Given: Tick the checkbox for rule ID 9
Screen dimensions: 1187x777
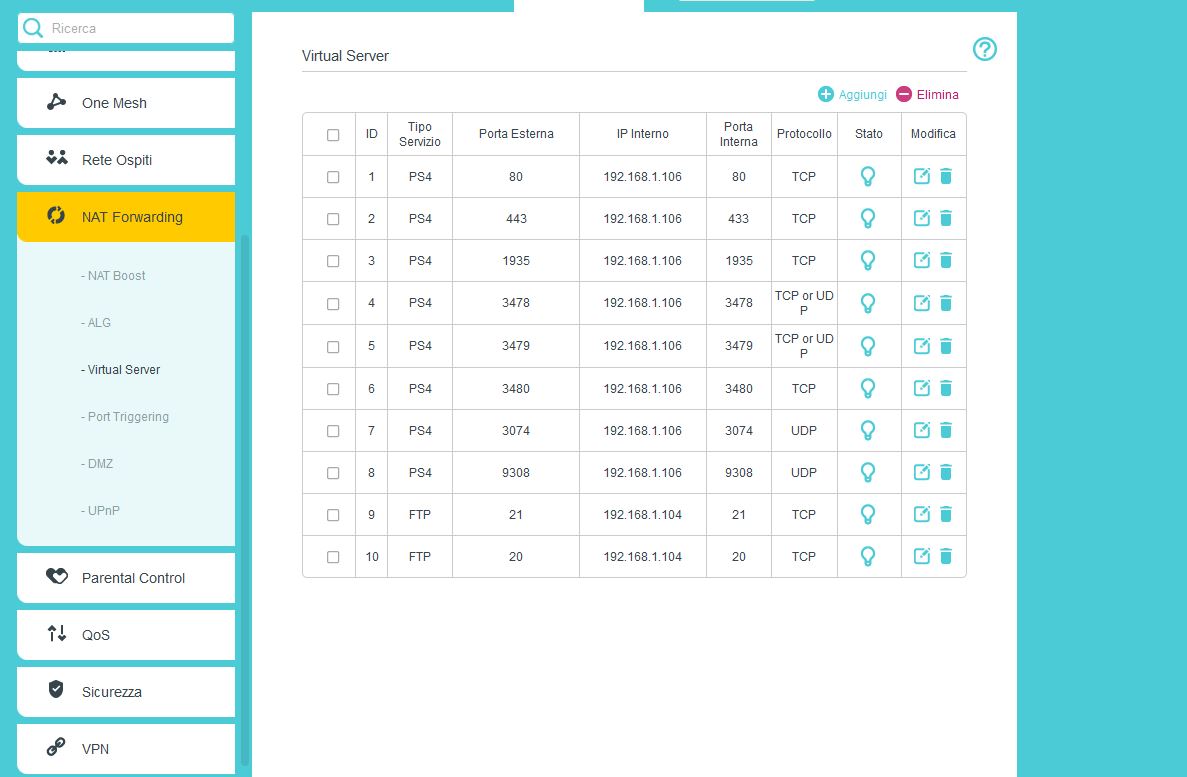Looking at the screenshot, I should (x=333, y=514).
